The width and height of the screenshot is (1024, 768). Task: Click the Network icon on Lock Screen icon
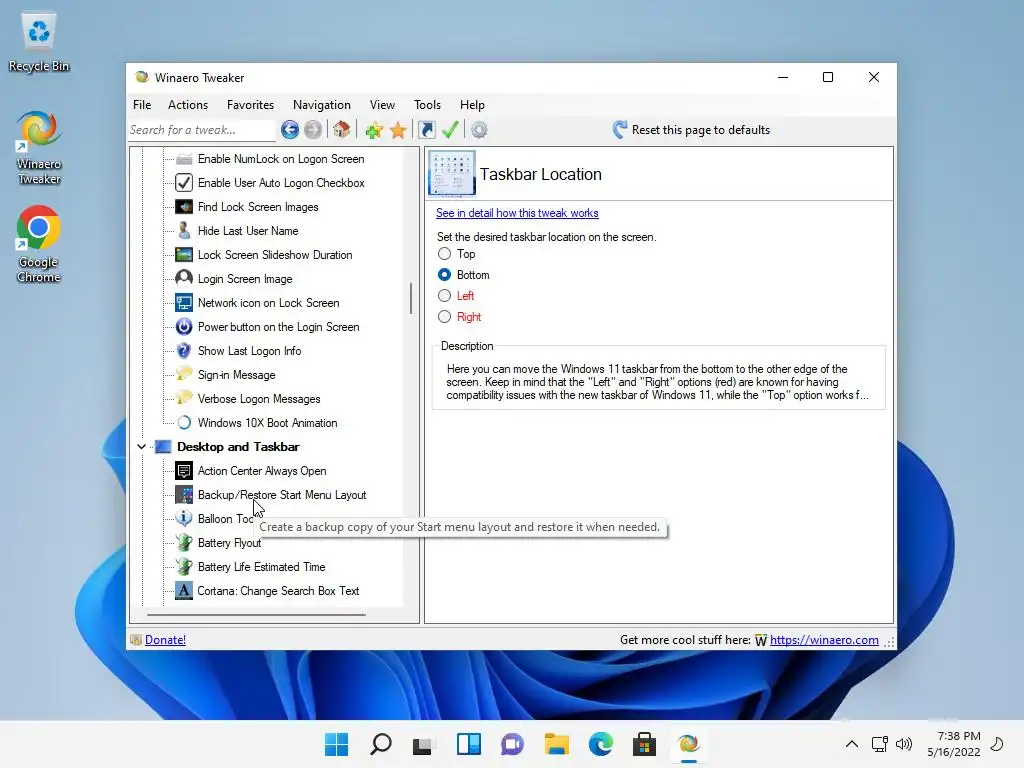click(184, 303)
